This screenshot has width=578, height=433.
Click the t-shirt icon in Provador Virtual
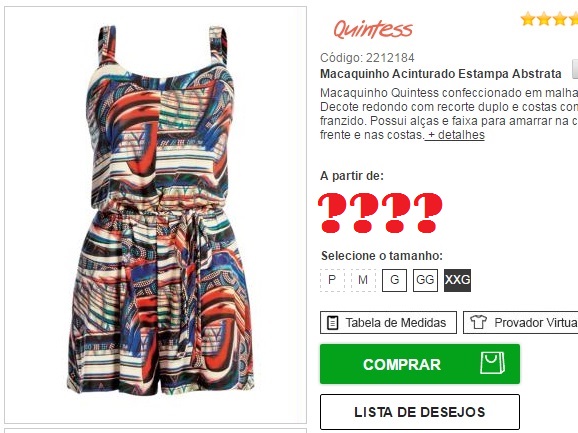click(478, 322)
